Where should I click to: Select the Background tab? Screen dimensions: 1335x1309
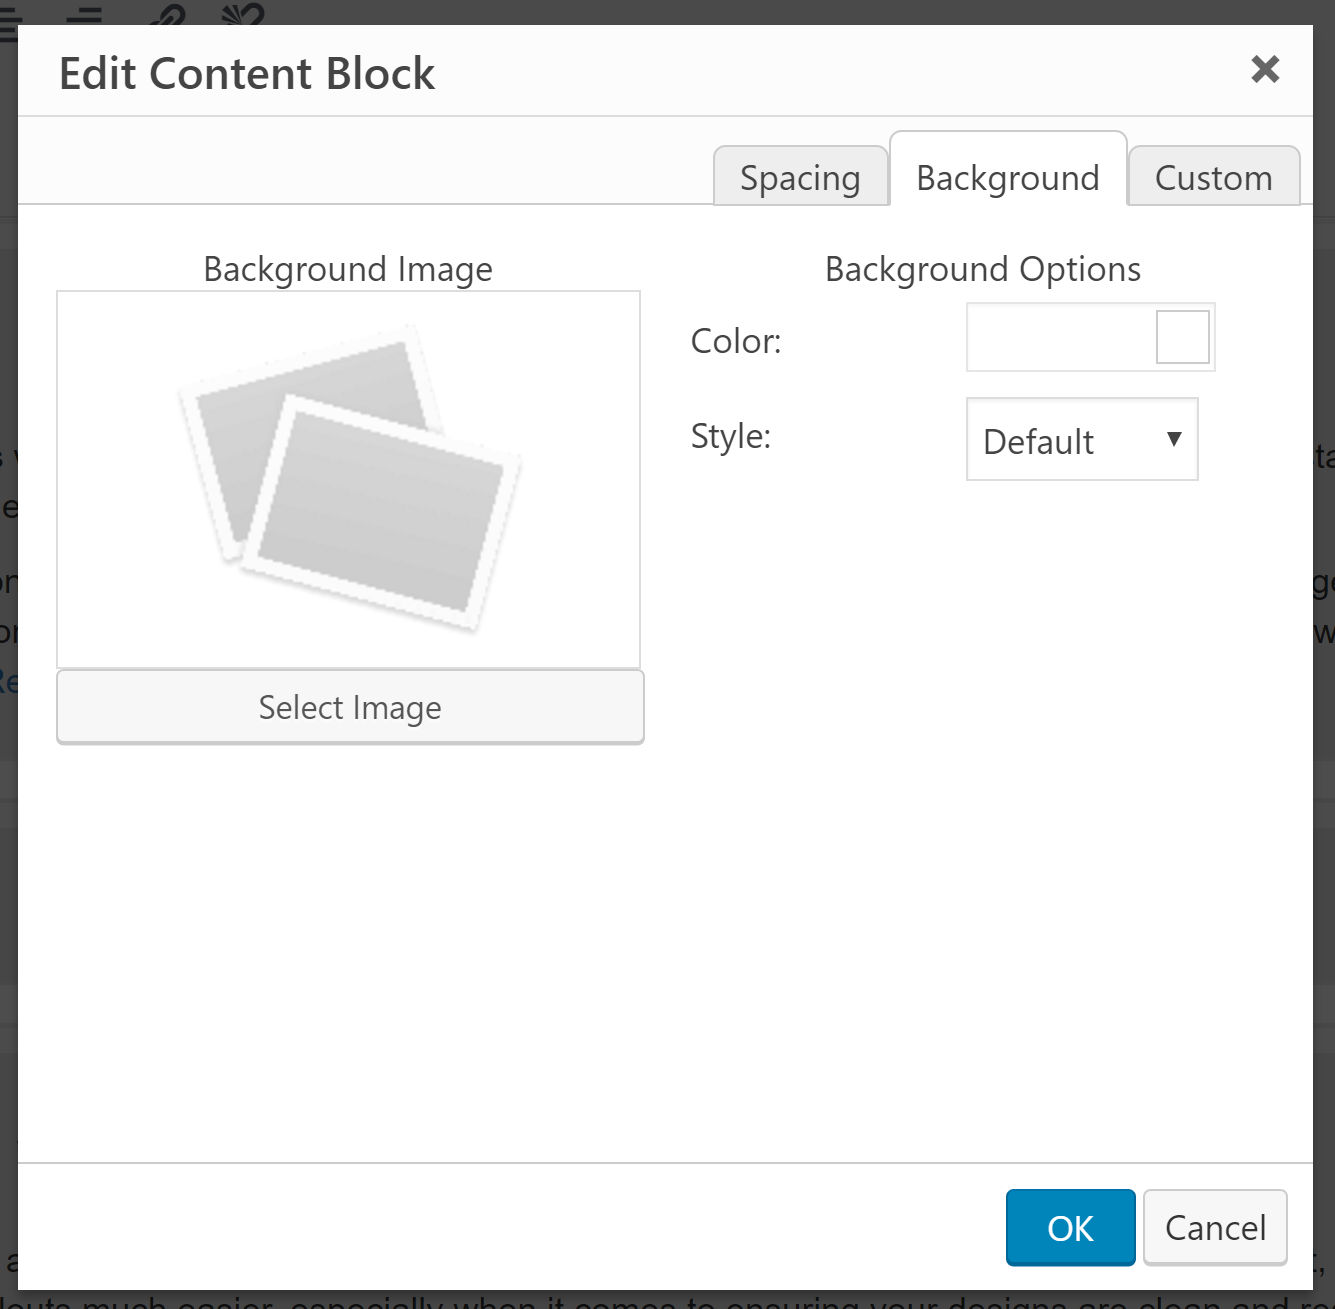click(1008, 169)
